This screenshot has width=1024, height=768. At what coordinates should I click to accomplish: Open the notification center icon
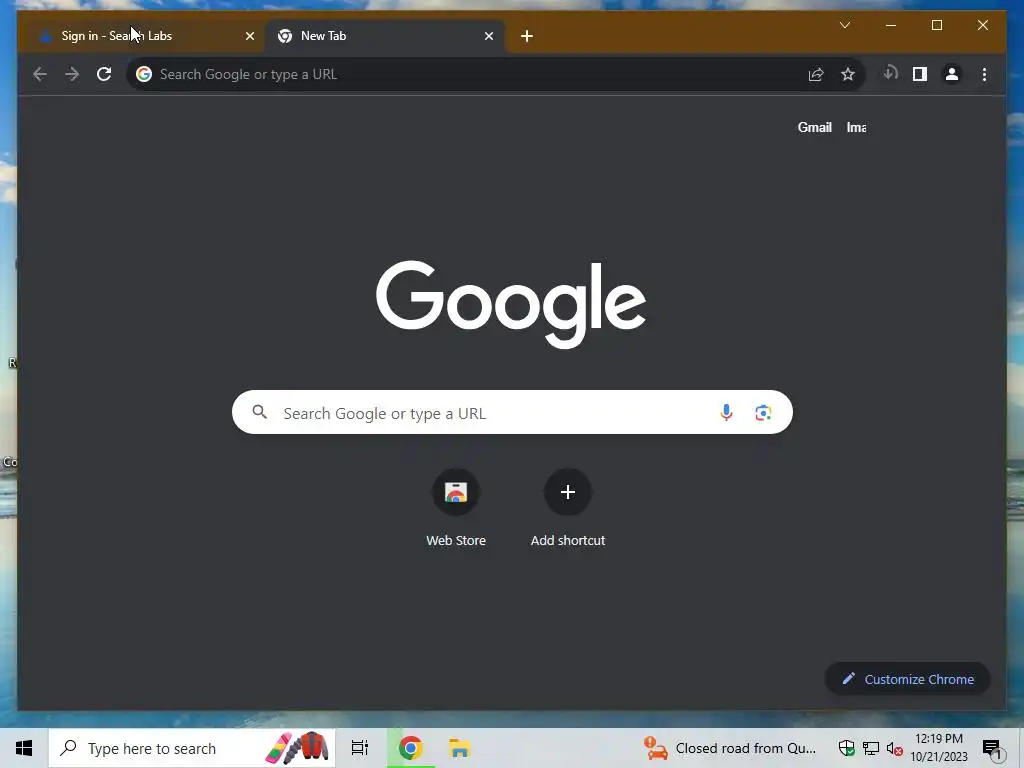coord(992,749)
